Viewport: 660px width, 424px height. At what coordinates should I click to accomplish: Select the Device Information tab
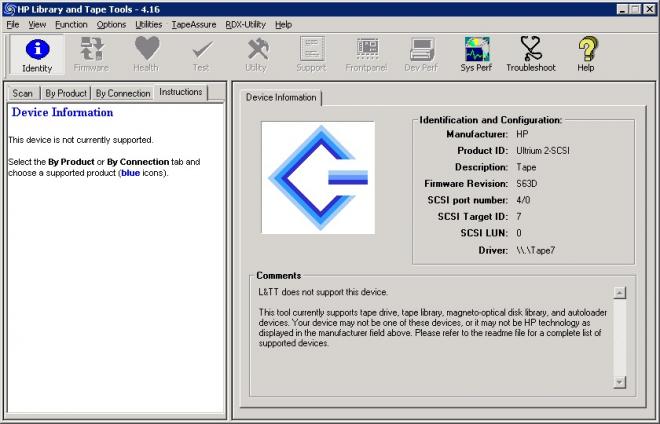(x=281, y=98)
